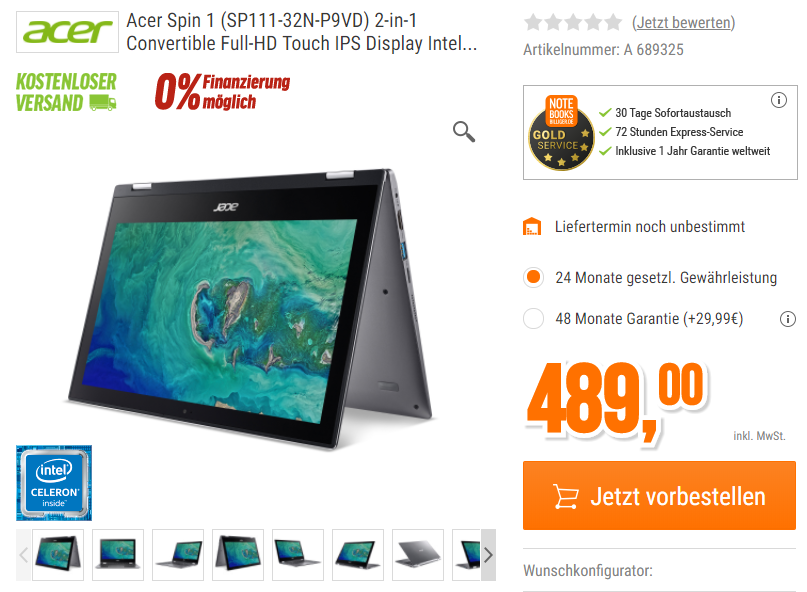
Task: Select 48 Monate Garantie option
Action: [533, 319]
